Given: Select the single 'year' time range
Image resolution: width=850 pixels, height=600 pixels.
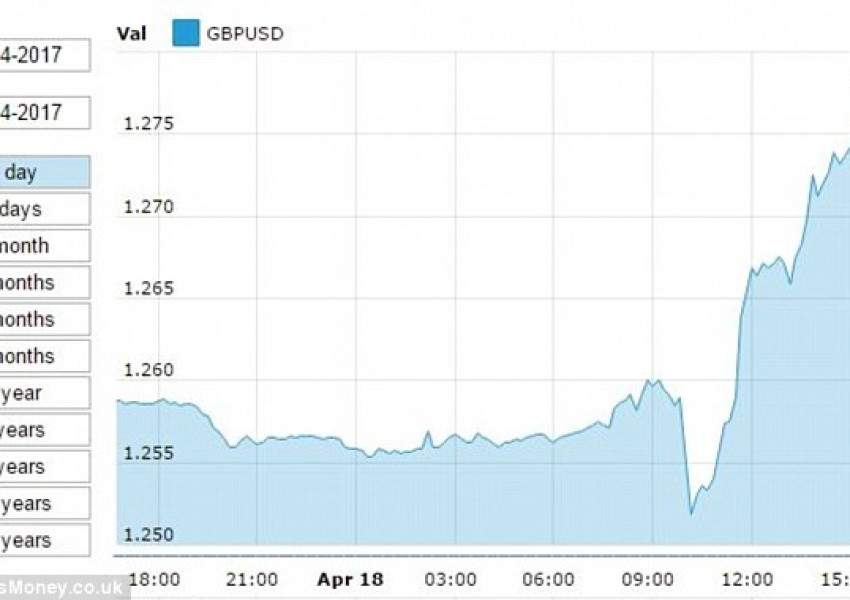Looking at the screenshot, I should pos(44,393).
